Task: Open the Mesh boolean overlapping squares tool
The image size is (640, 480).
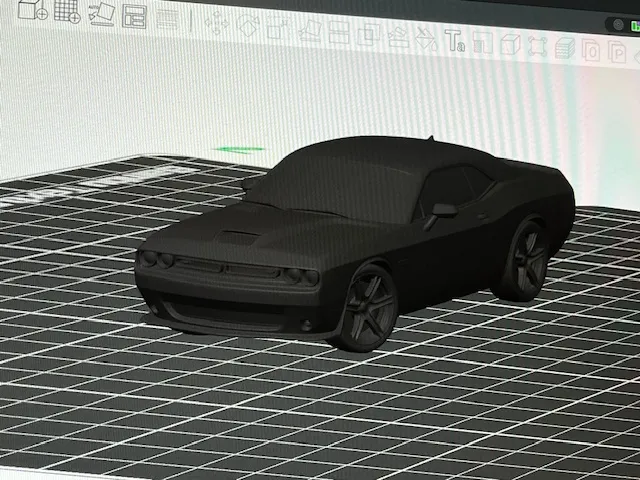Action: [369, 35]
